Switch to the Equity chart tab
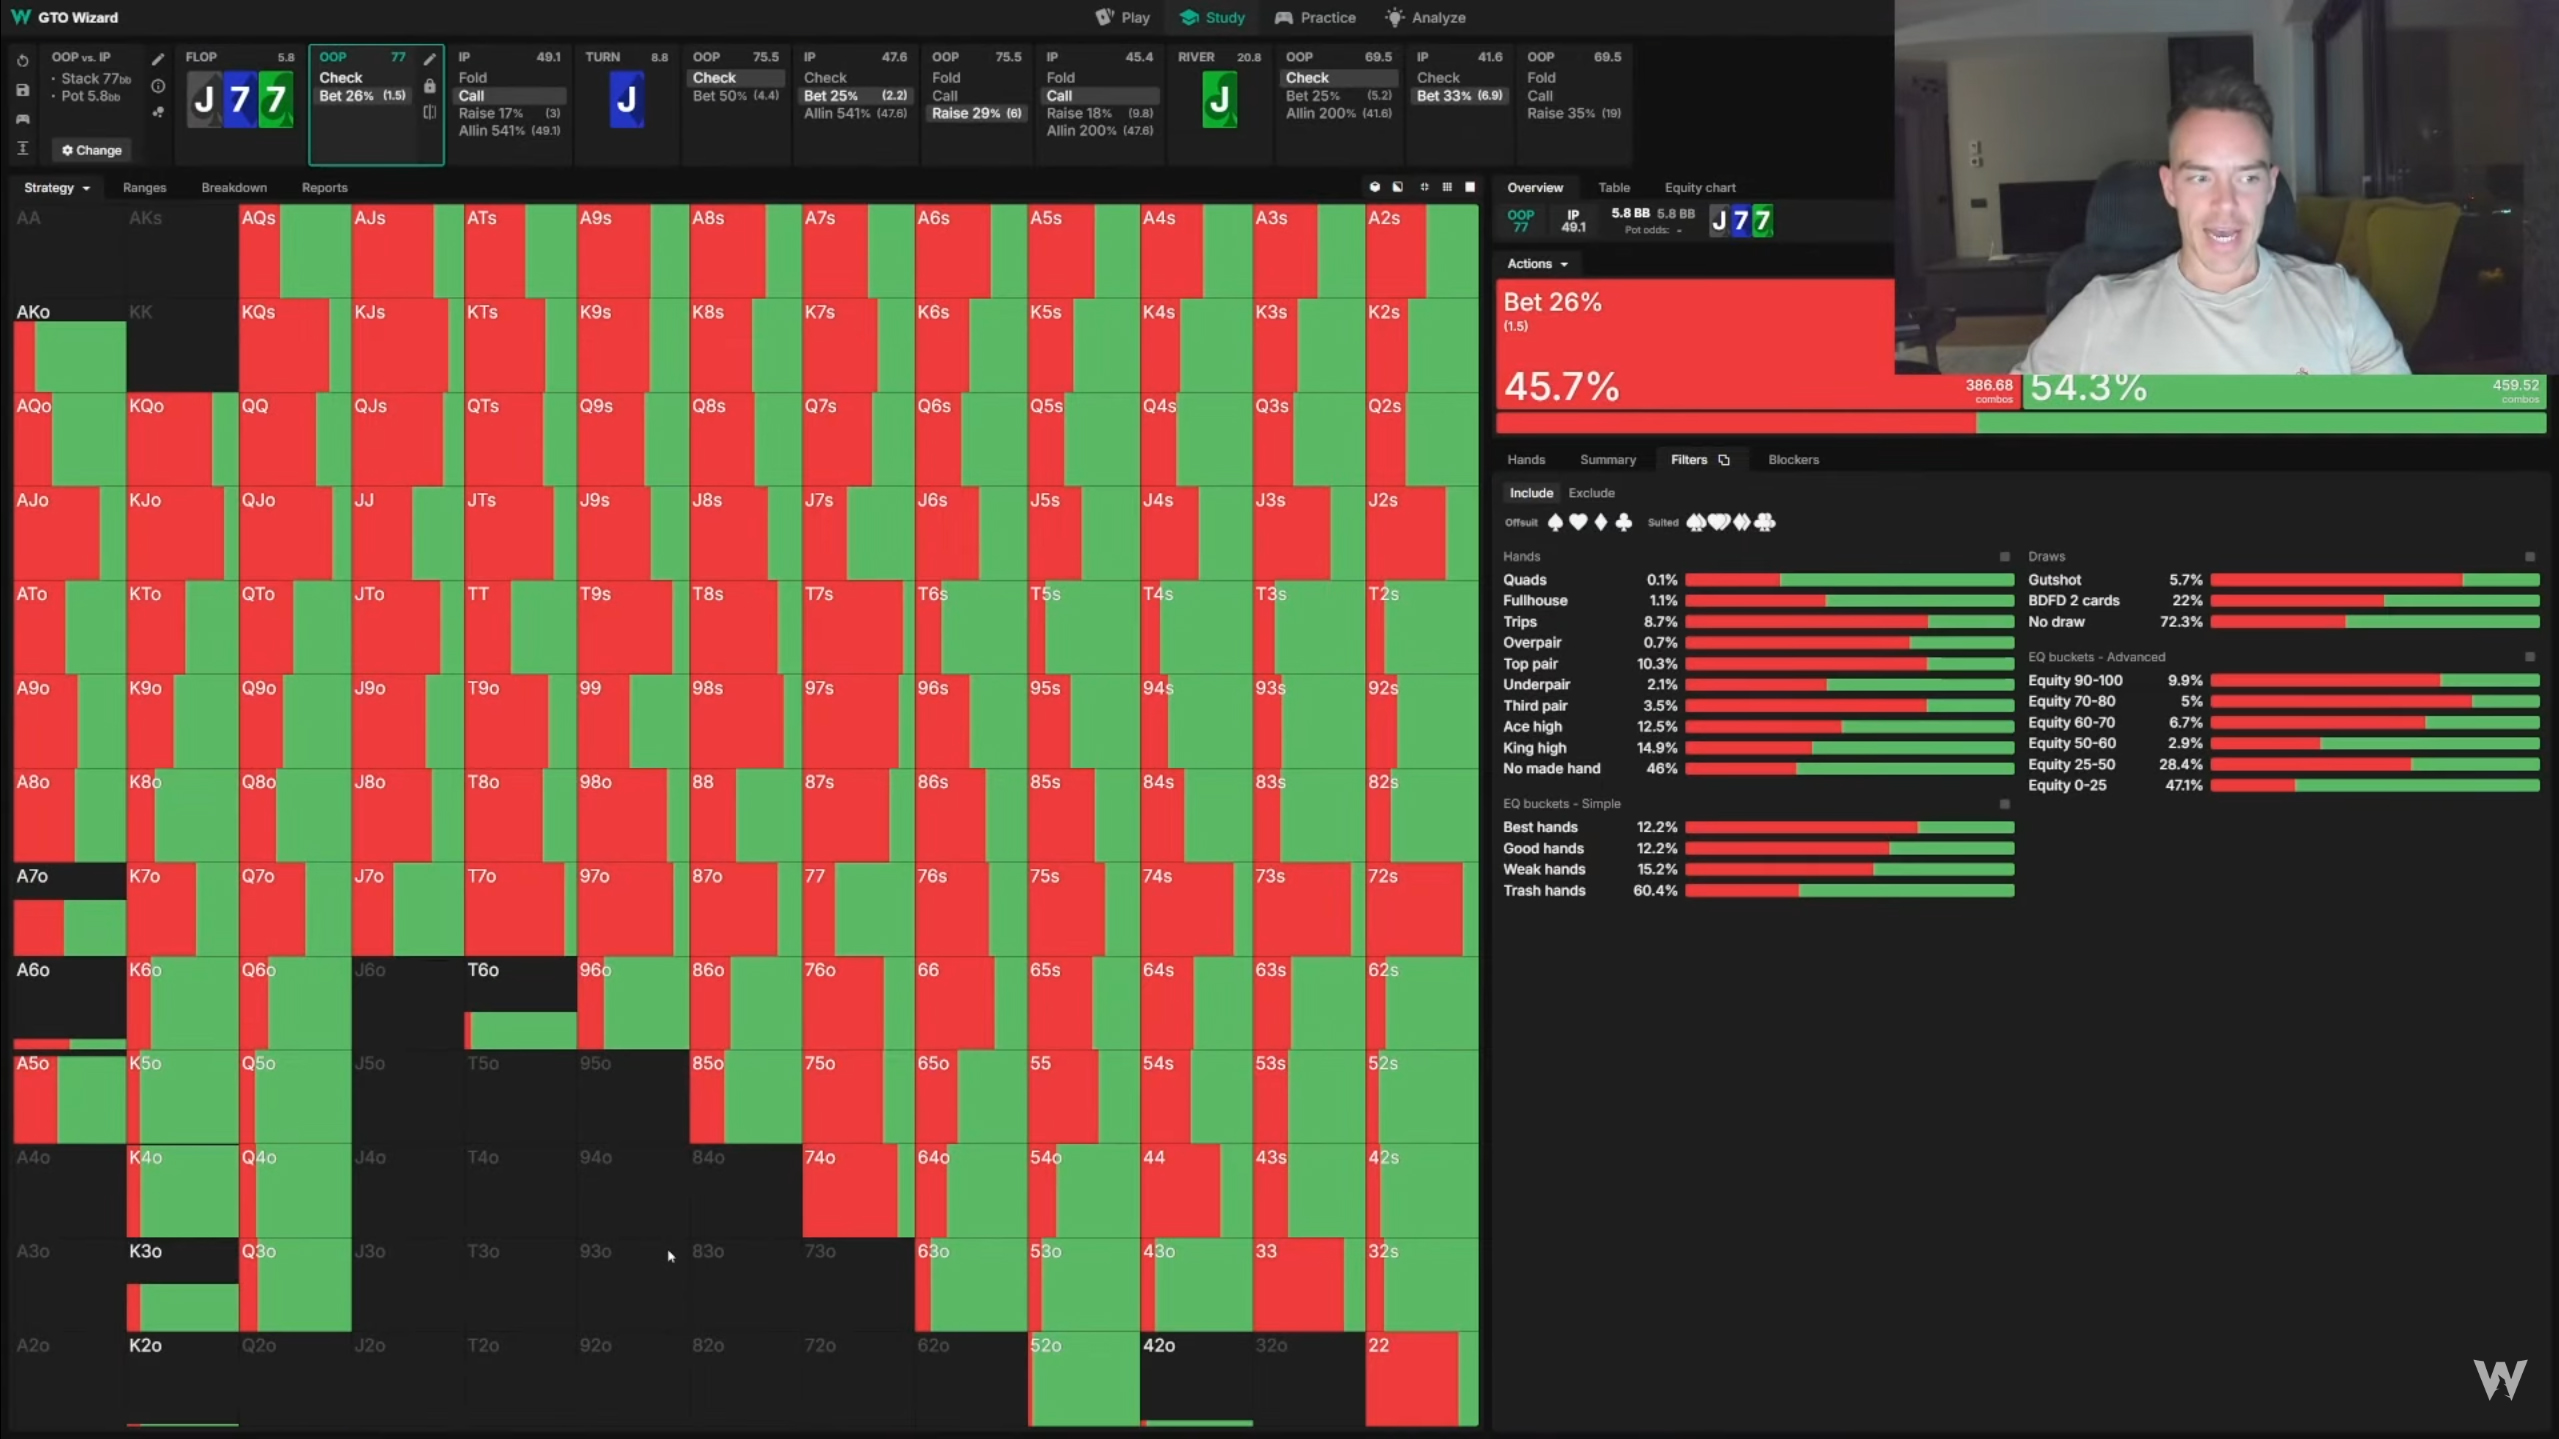 (x=1699, y=187)
